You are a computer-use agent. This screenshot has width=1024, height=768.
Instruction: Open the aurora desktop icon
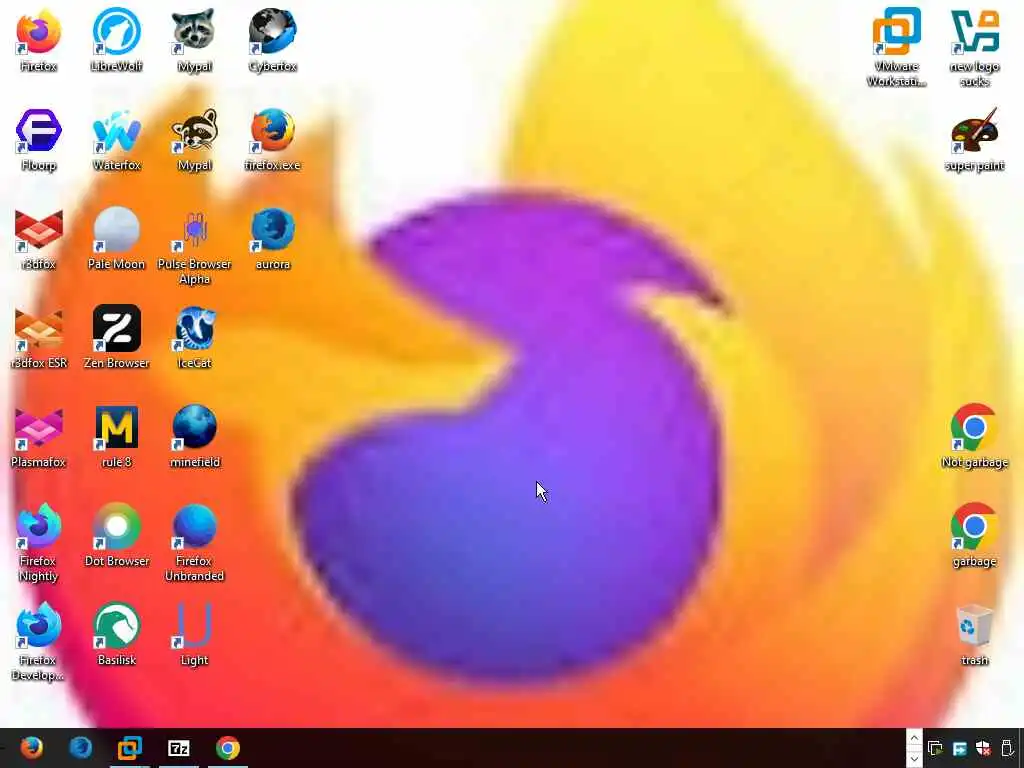(x=272, y=239)
